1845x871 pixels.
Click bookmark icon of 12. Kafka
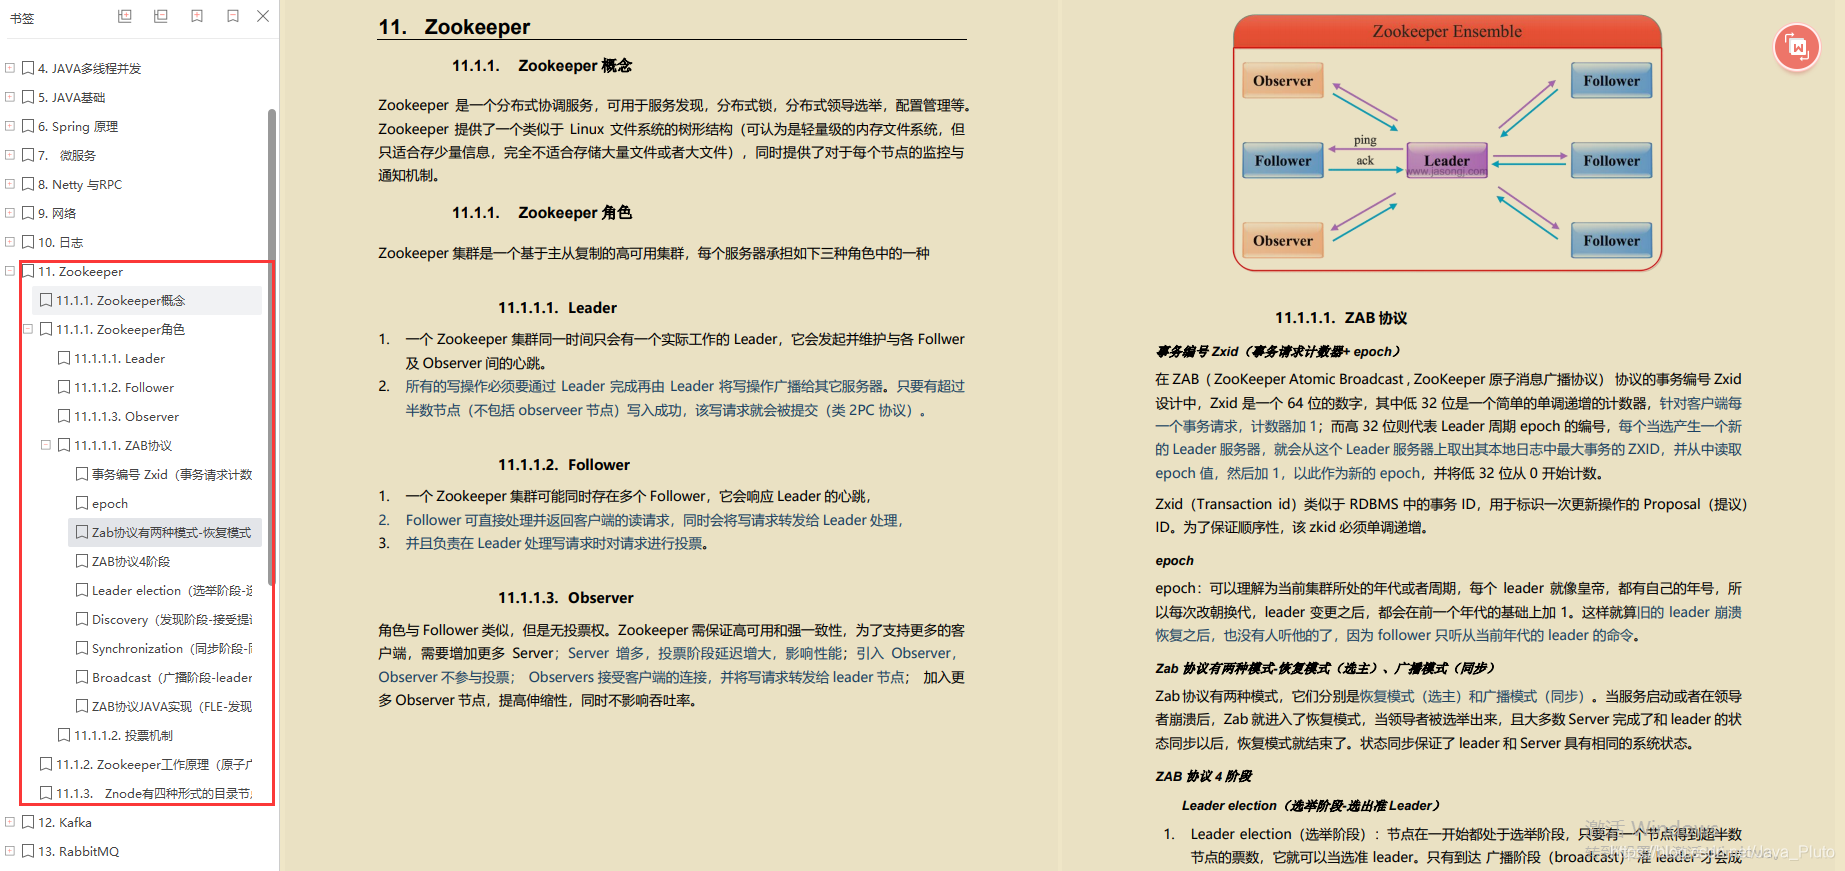tap(28, 822)
